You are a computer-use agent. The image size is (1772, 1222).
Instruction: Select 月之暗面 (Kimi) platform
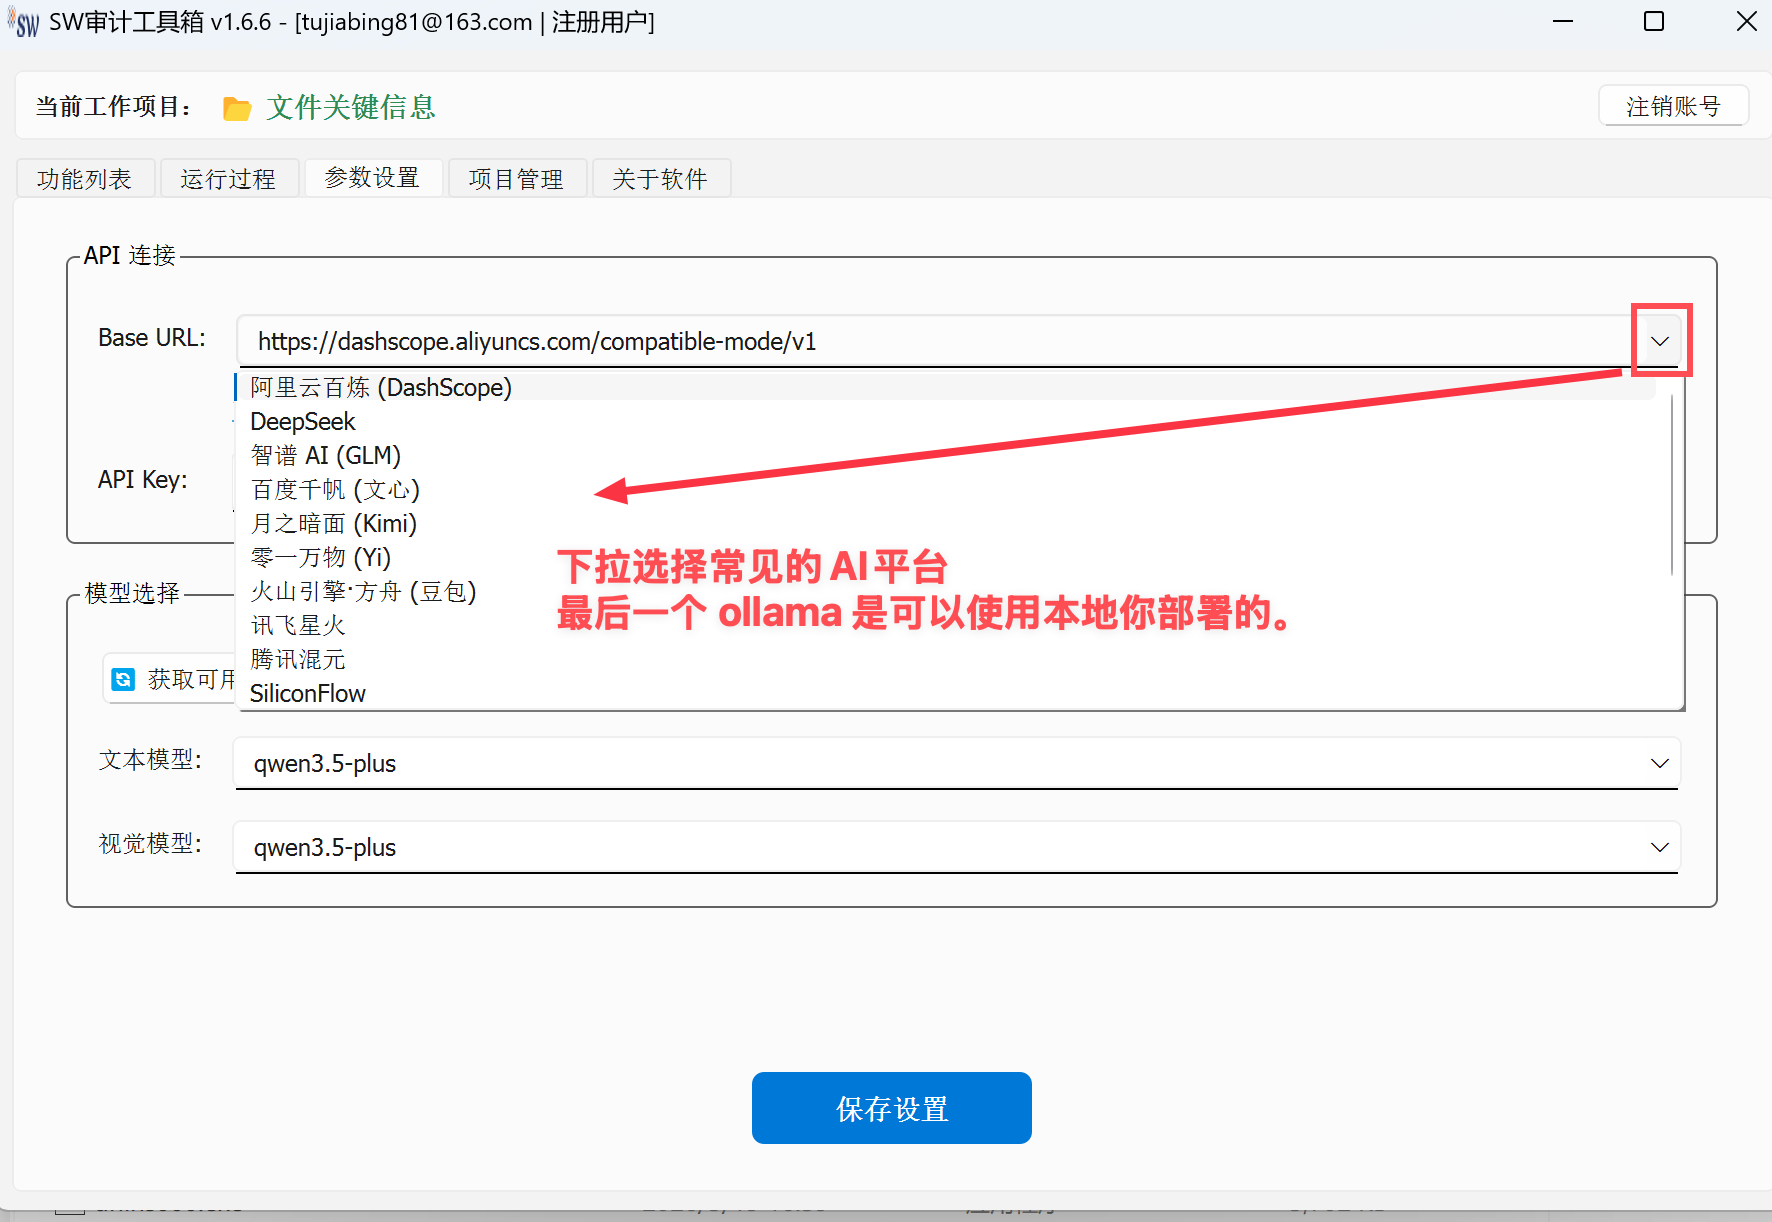(x=334, y=524)
